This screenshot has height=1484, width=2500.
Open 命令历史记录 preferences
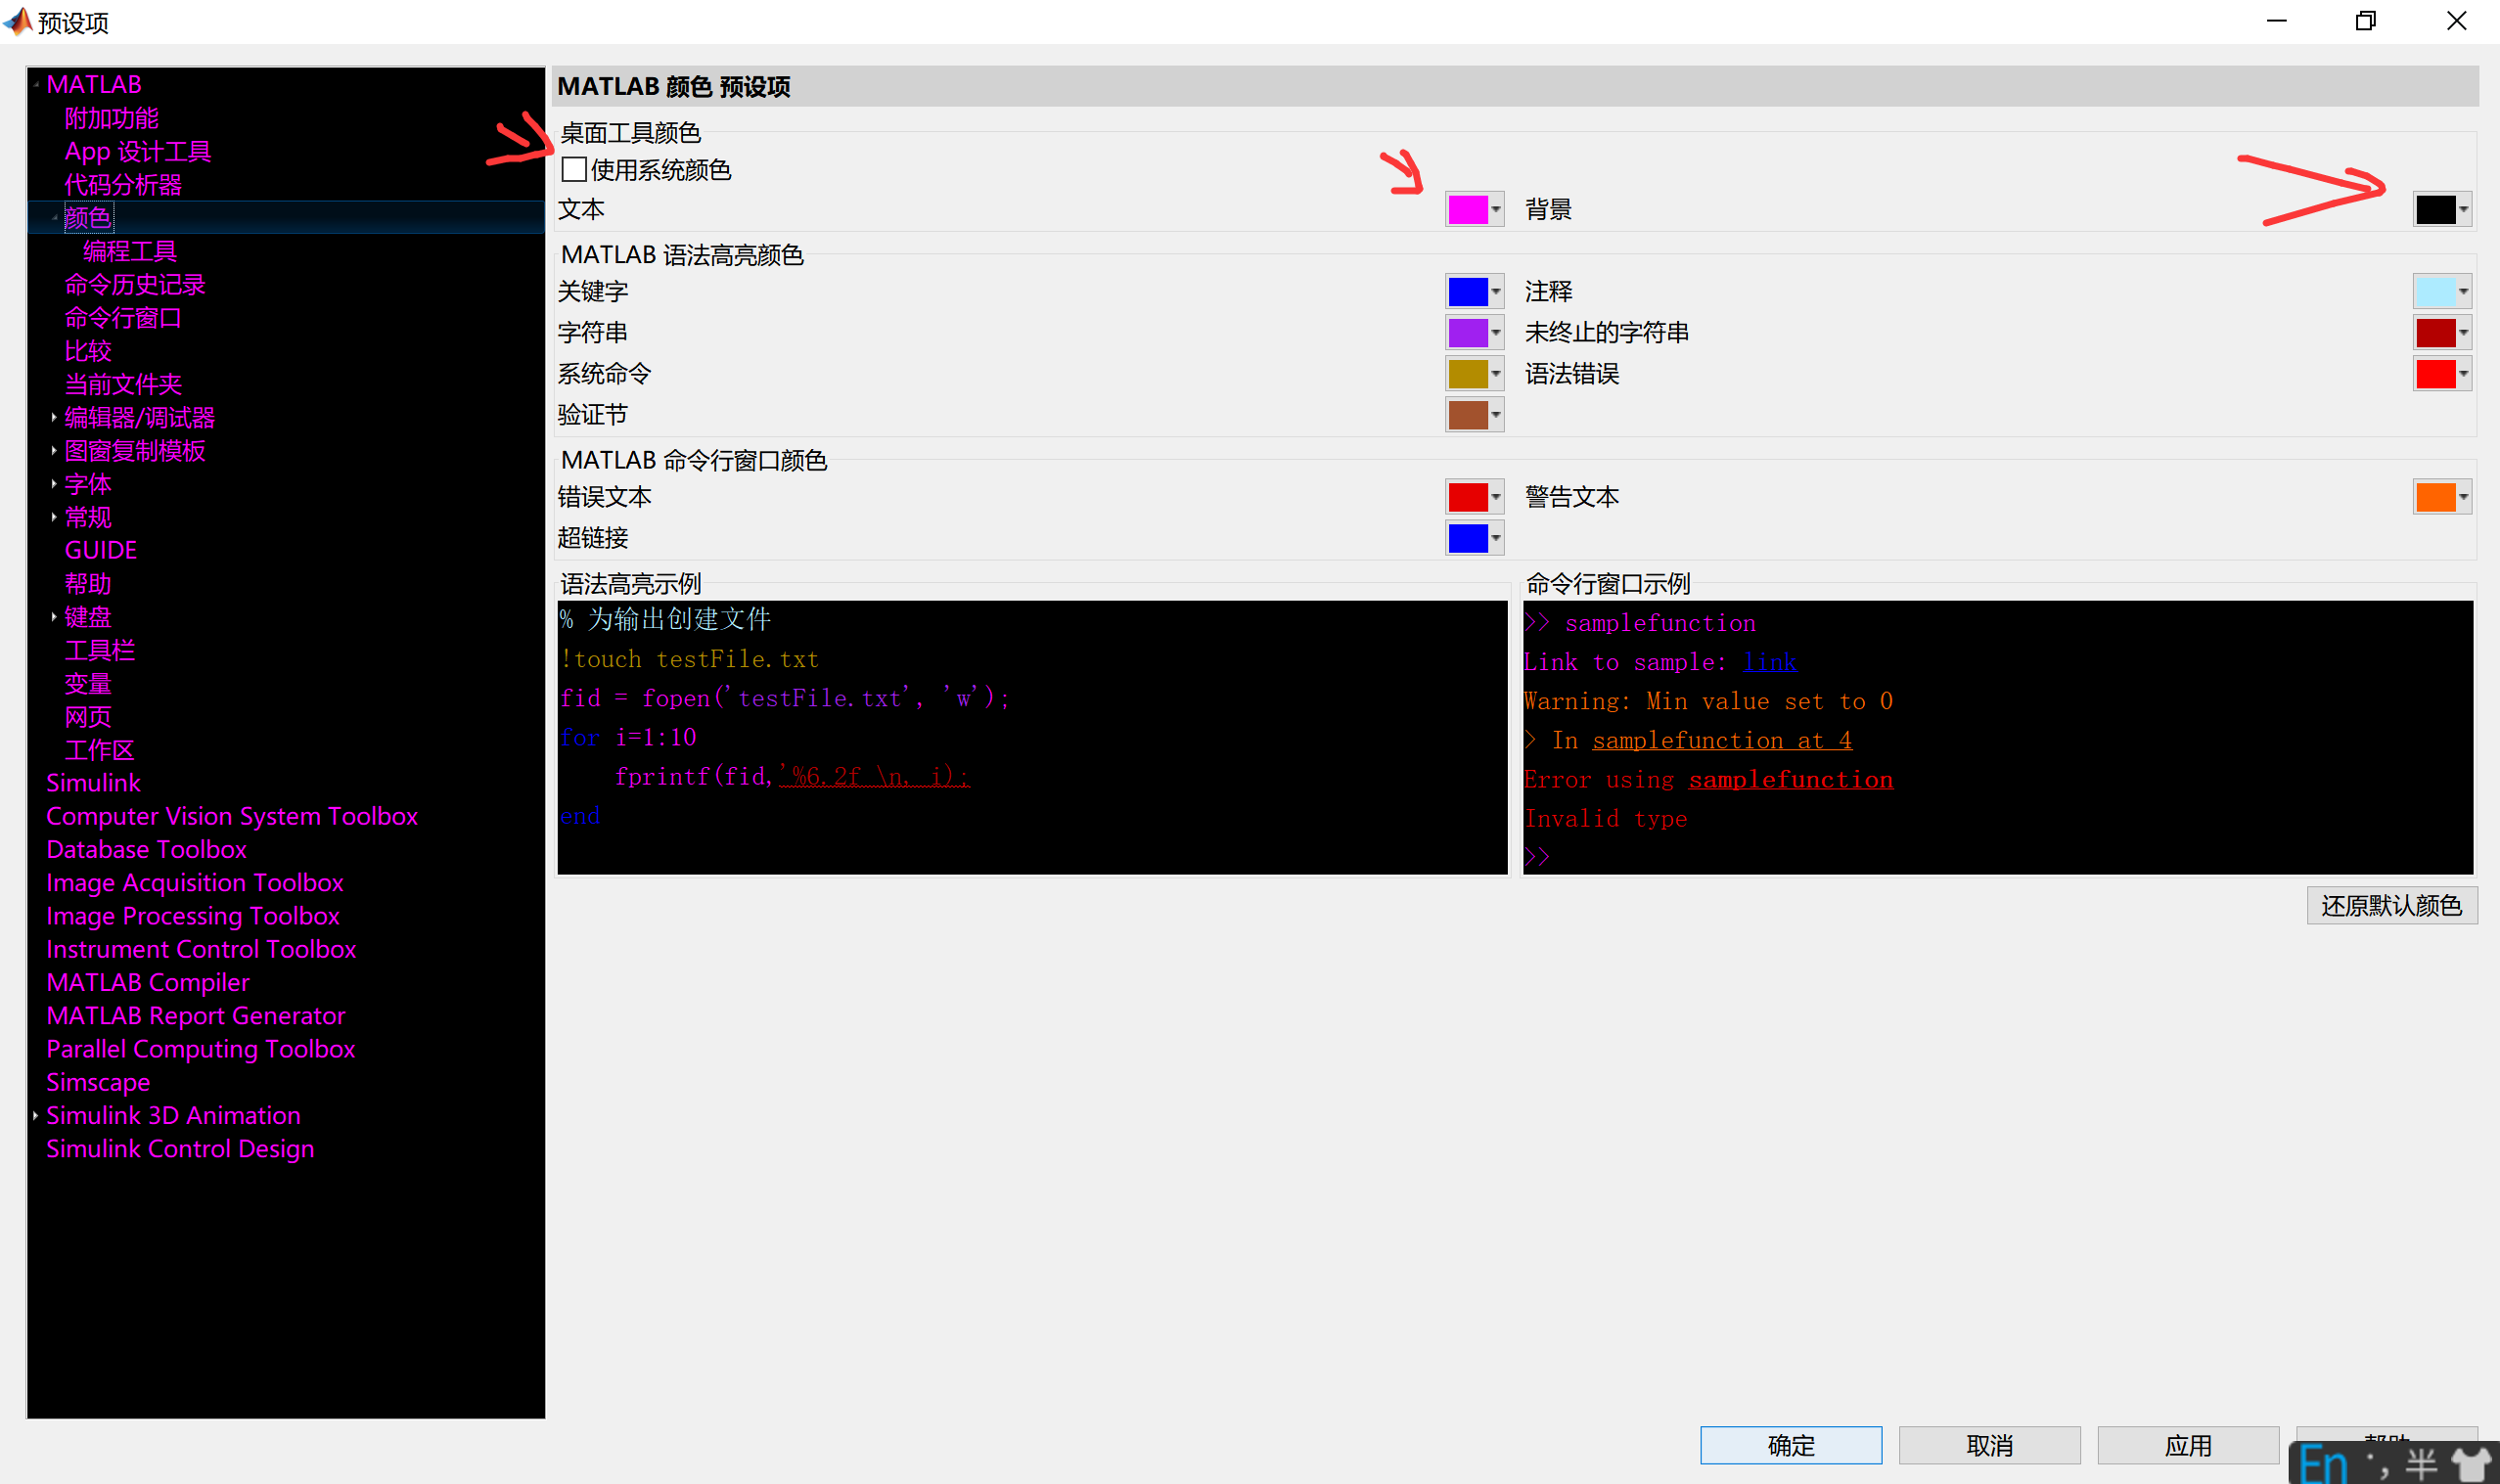135,284
